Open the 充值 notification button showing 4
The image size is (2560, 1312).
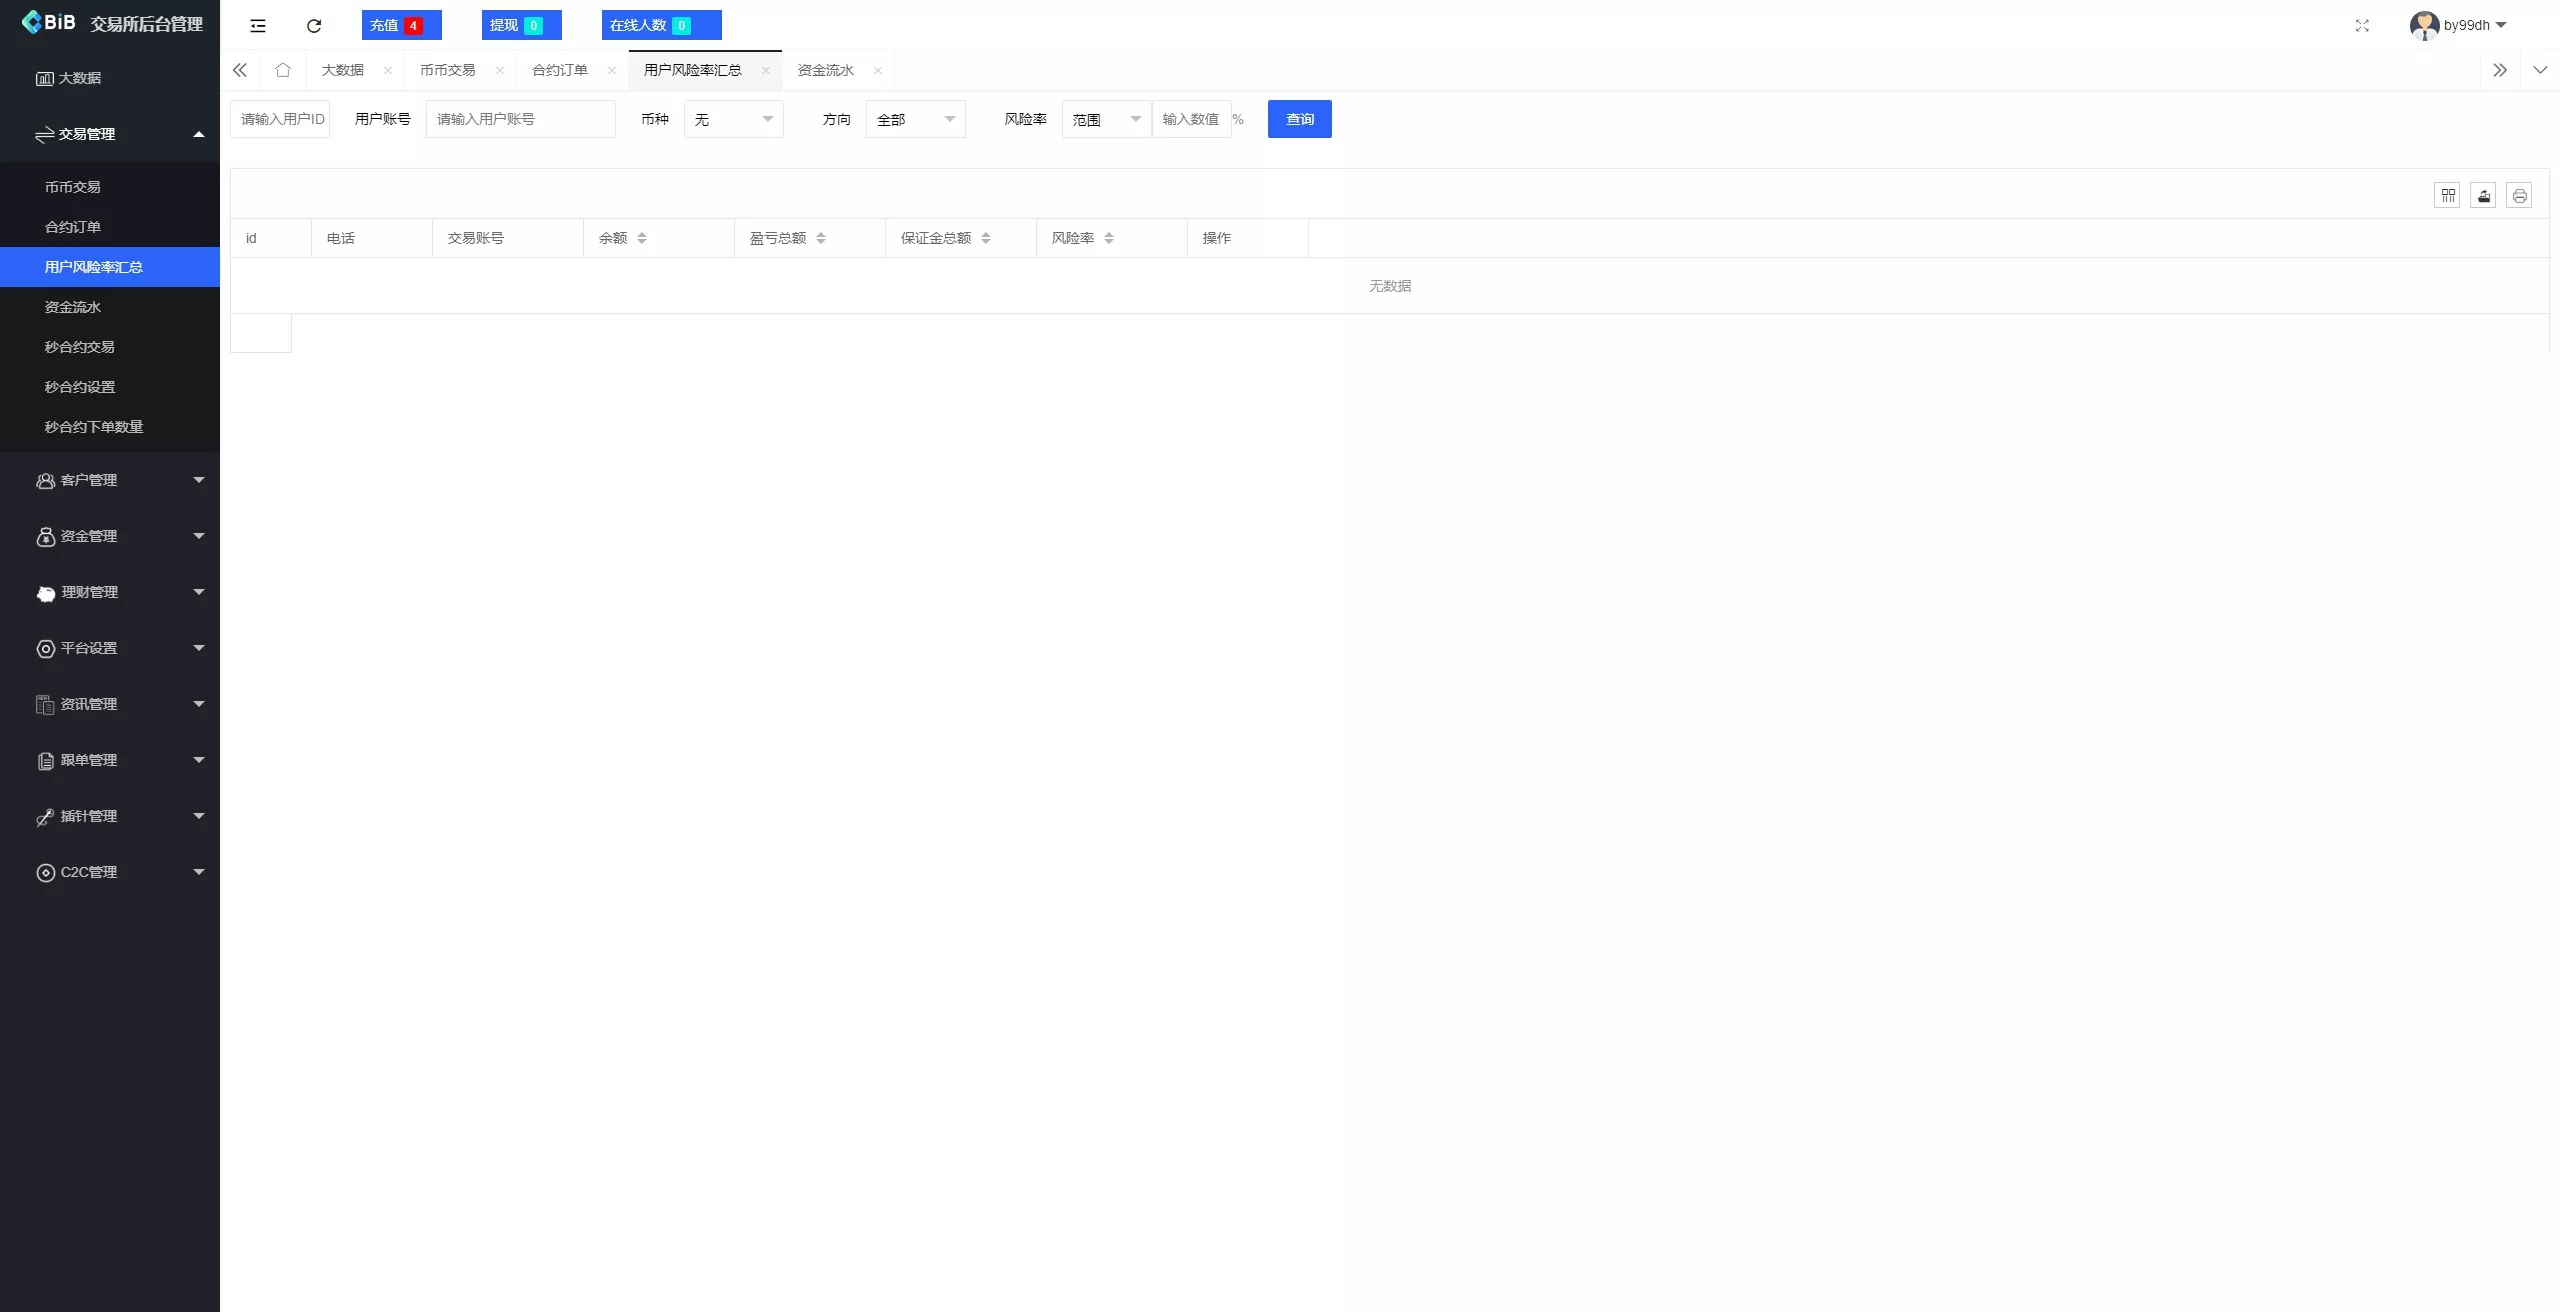(x=400, y=25)
